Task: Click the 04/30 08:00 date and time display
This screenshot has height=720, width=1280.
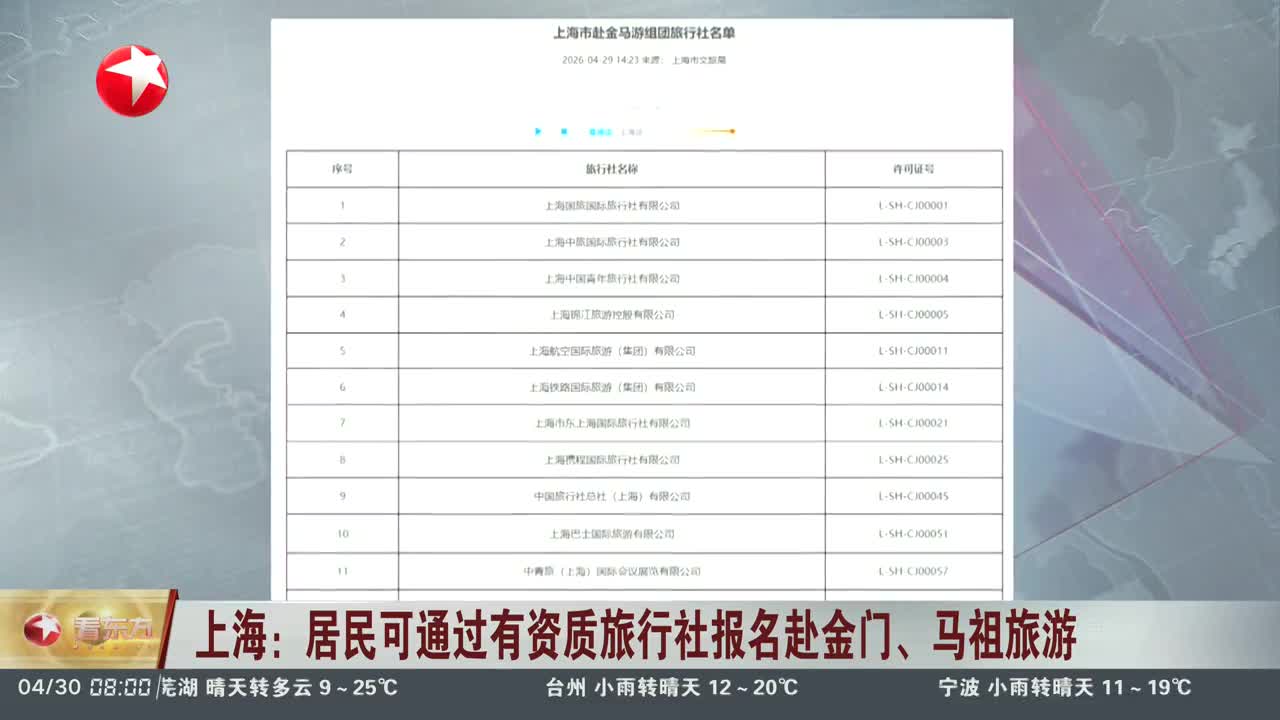Action: 84,688
